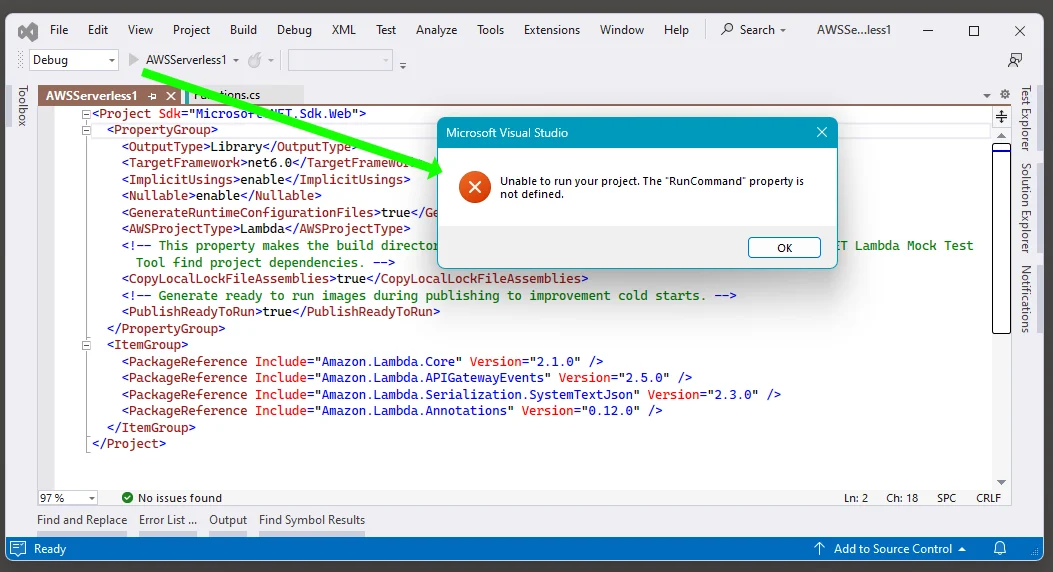Open the AWSServerless1 start target dropdown arrow
This screenshot has width=1053, height=572.
236,60
